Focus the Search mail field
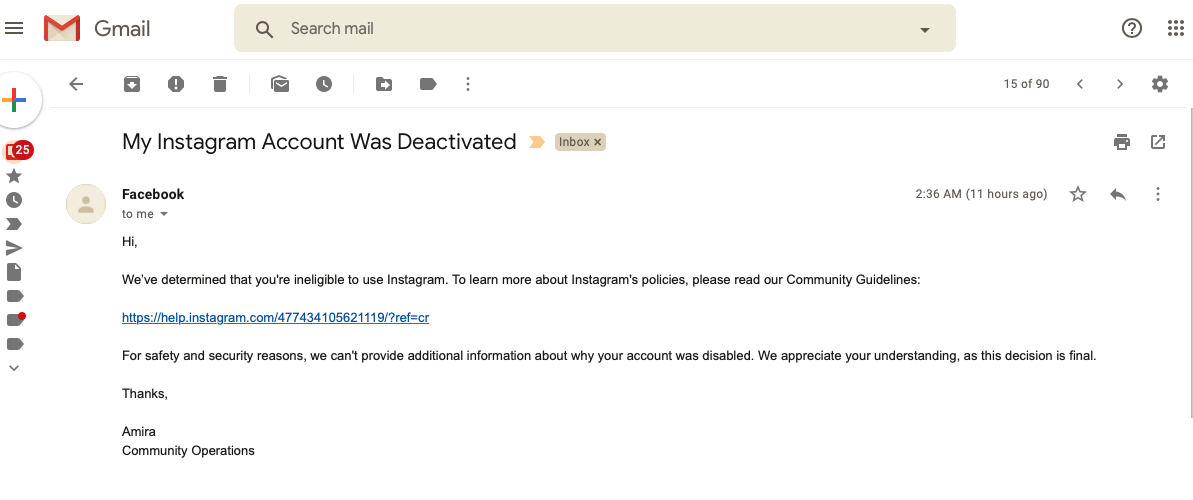The height and width of the screenshot is (500, 1193). click(x=593, y=29)
